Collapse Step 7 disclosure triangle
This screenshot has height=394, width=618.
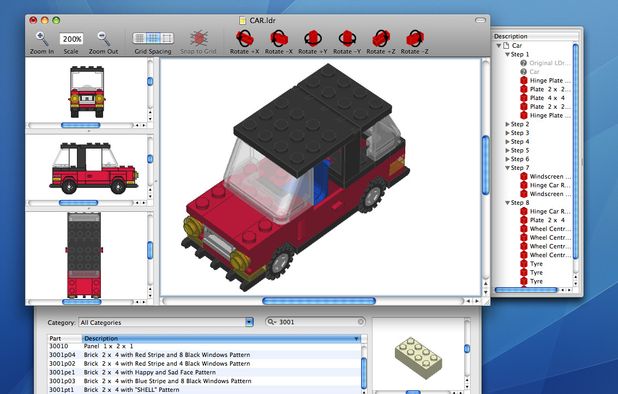pyautogui.click(x=508, y=168)
